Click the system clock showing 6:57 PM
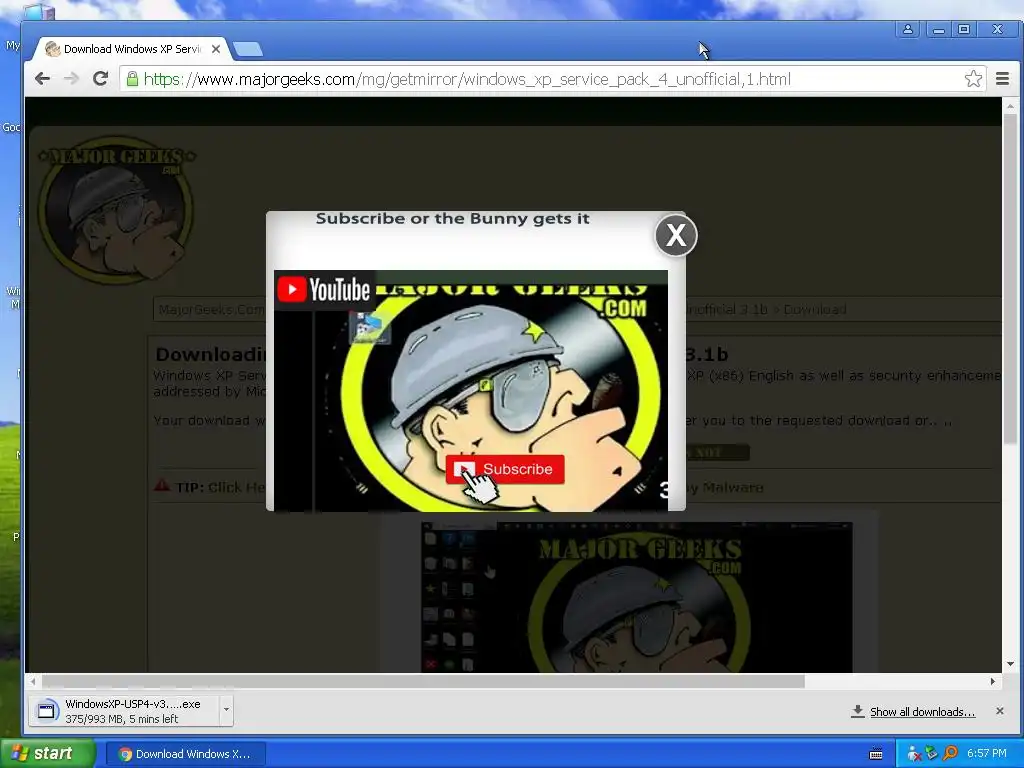The width and height of the screenshot is (1024, 768). pyautogui.click(x=987, y=754)
